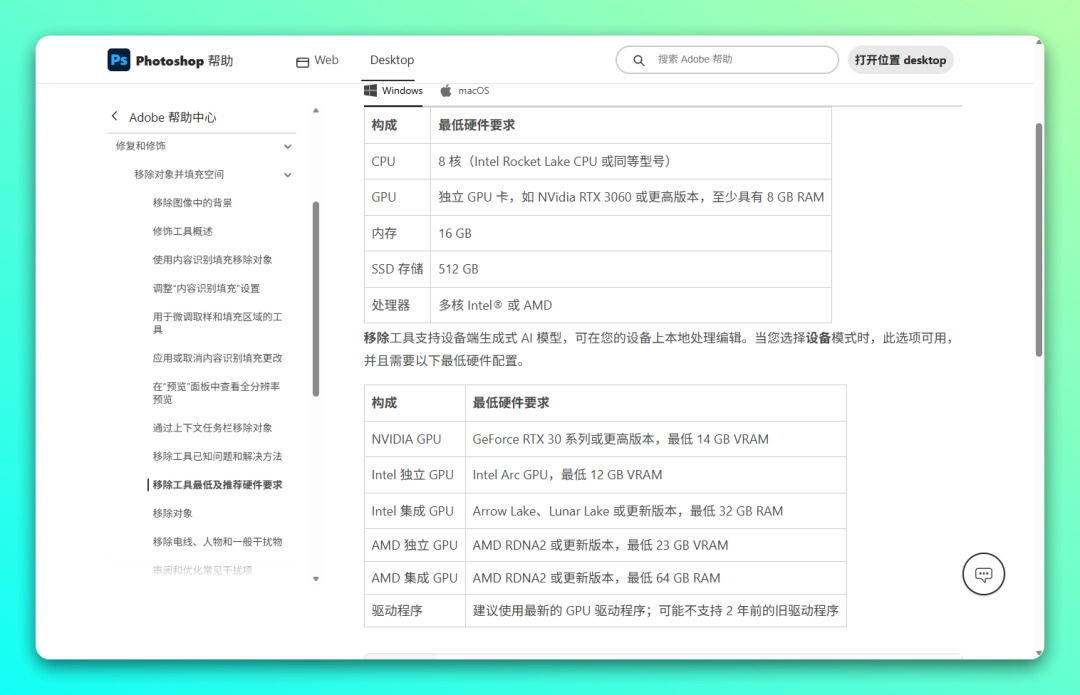Click the 'SSD 存储' row label
Screen dimensions: 1080x695
tap(397, 269)
